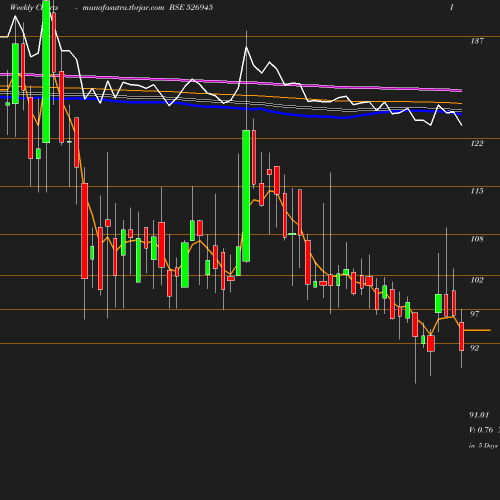Select the 102 price axis label
The height and width of the screenshot is (500, 500).
[477, 280]
